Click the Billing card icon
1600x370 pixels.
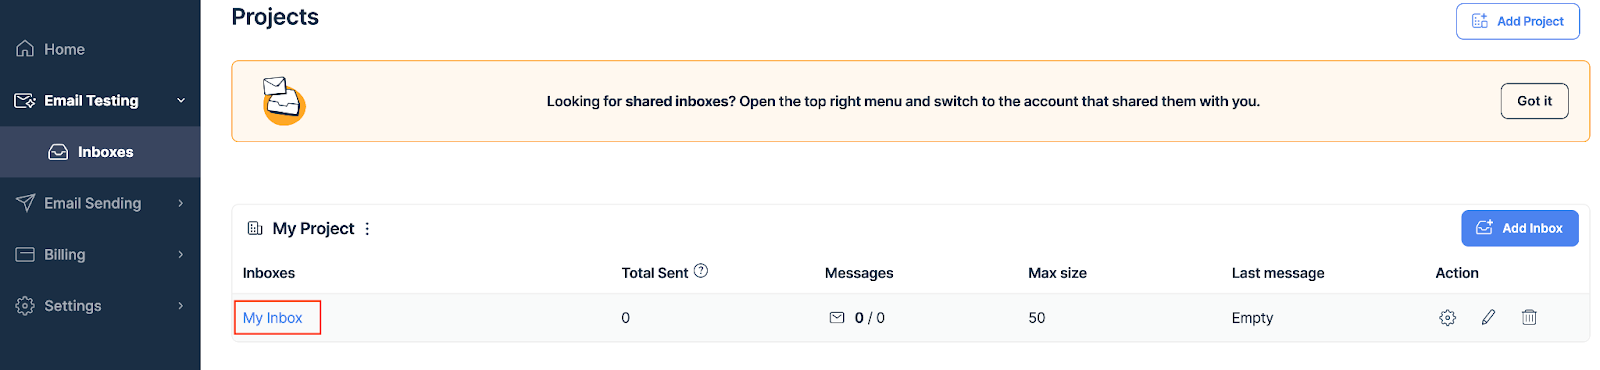[25, 254]
